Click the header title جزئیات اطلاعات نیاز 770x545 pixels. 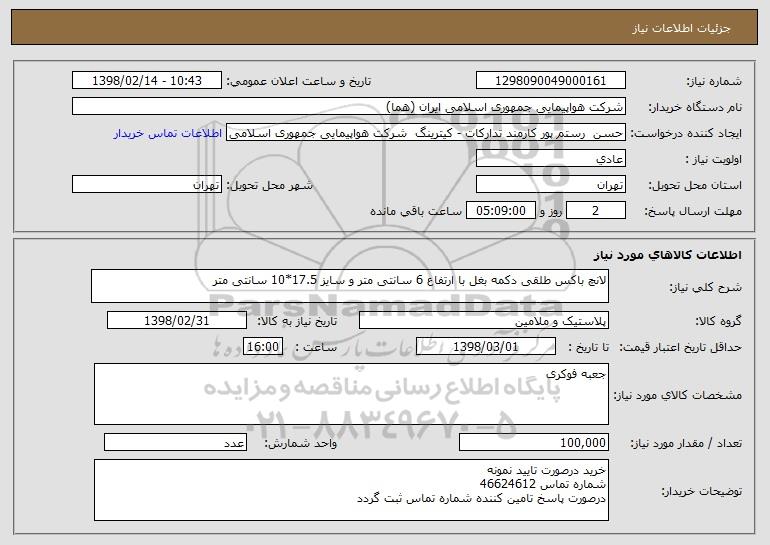click(681, 28)
